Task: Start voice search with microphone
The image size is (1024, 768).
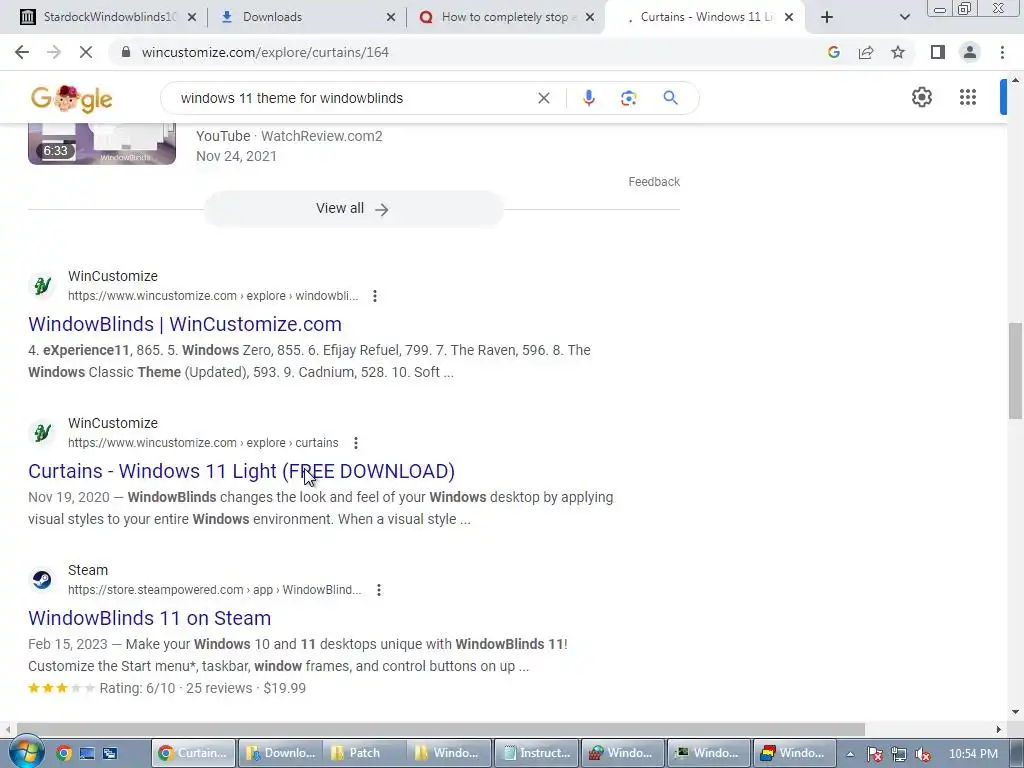Action: pos(588,98)
